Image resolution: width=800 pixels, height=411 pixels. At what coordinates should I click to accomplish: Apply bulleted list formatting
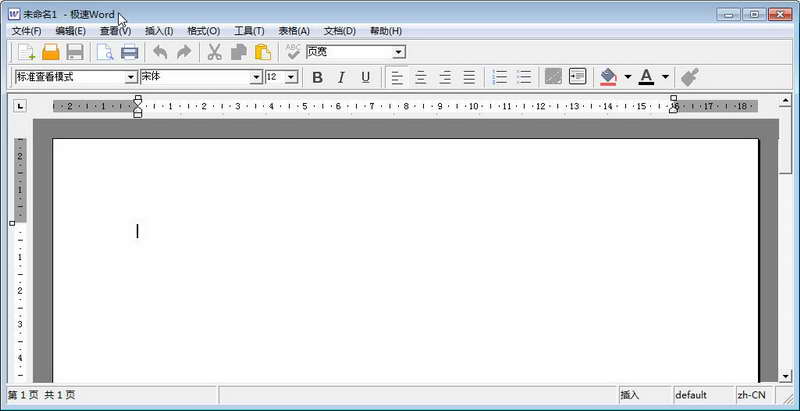click(x=523, y=78)
